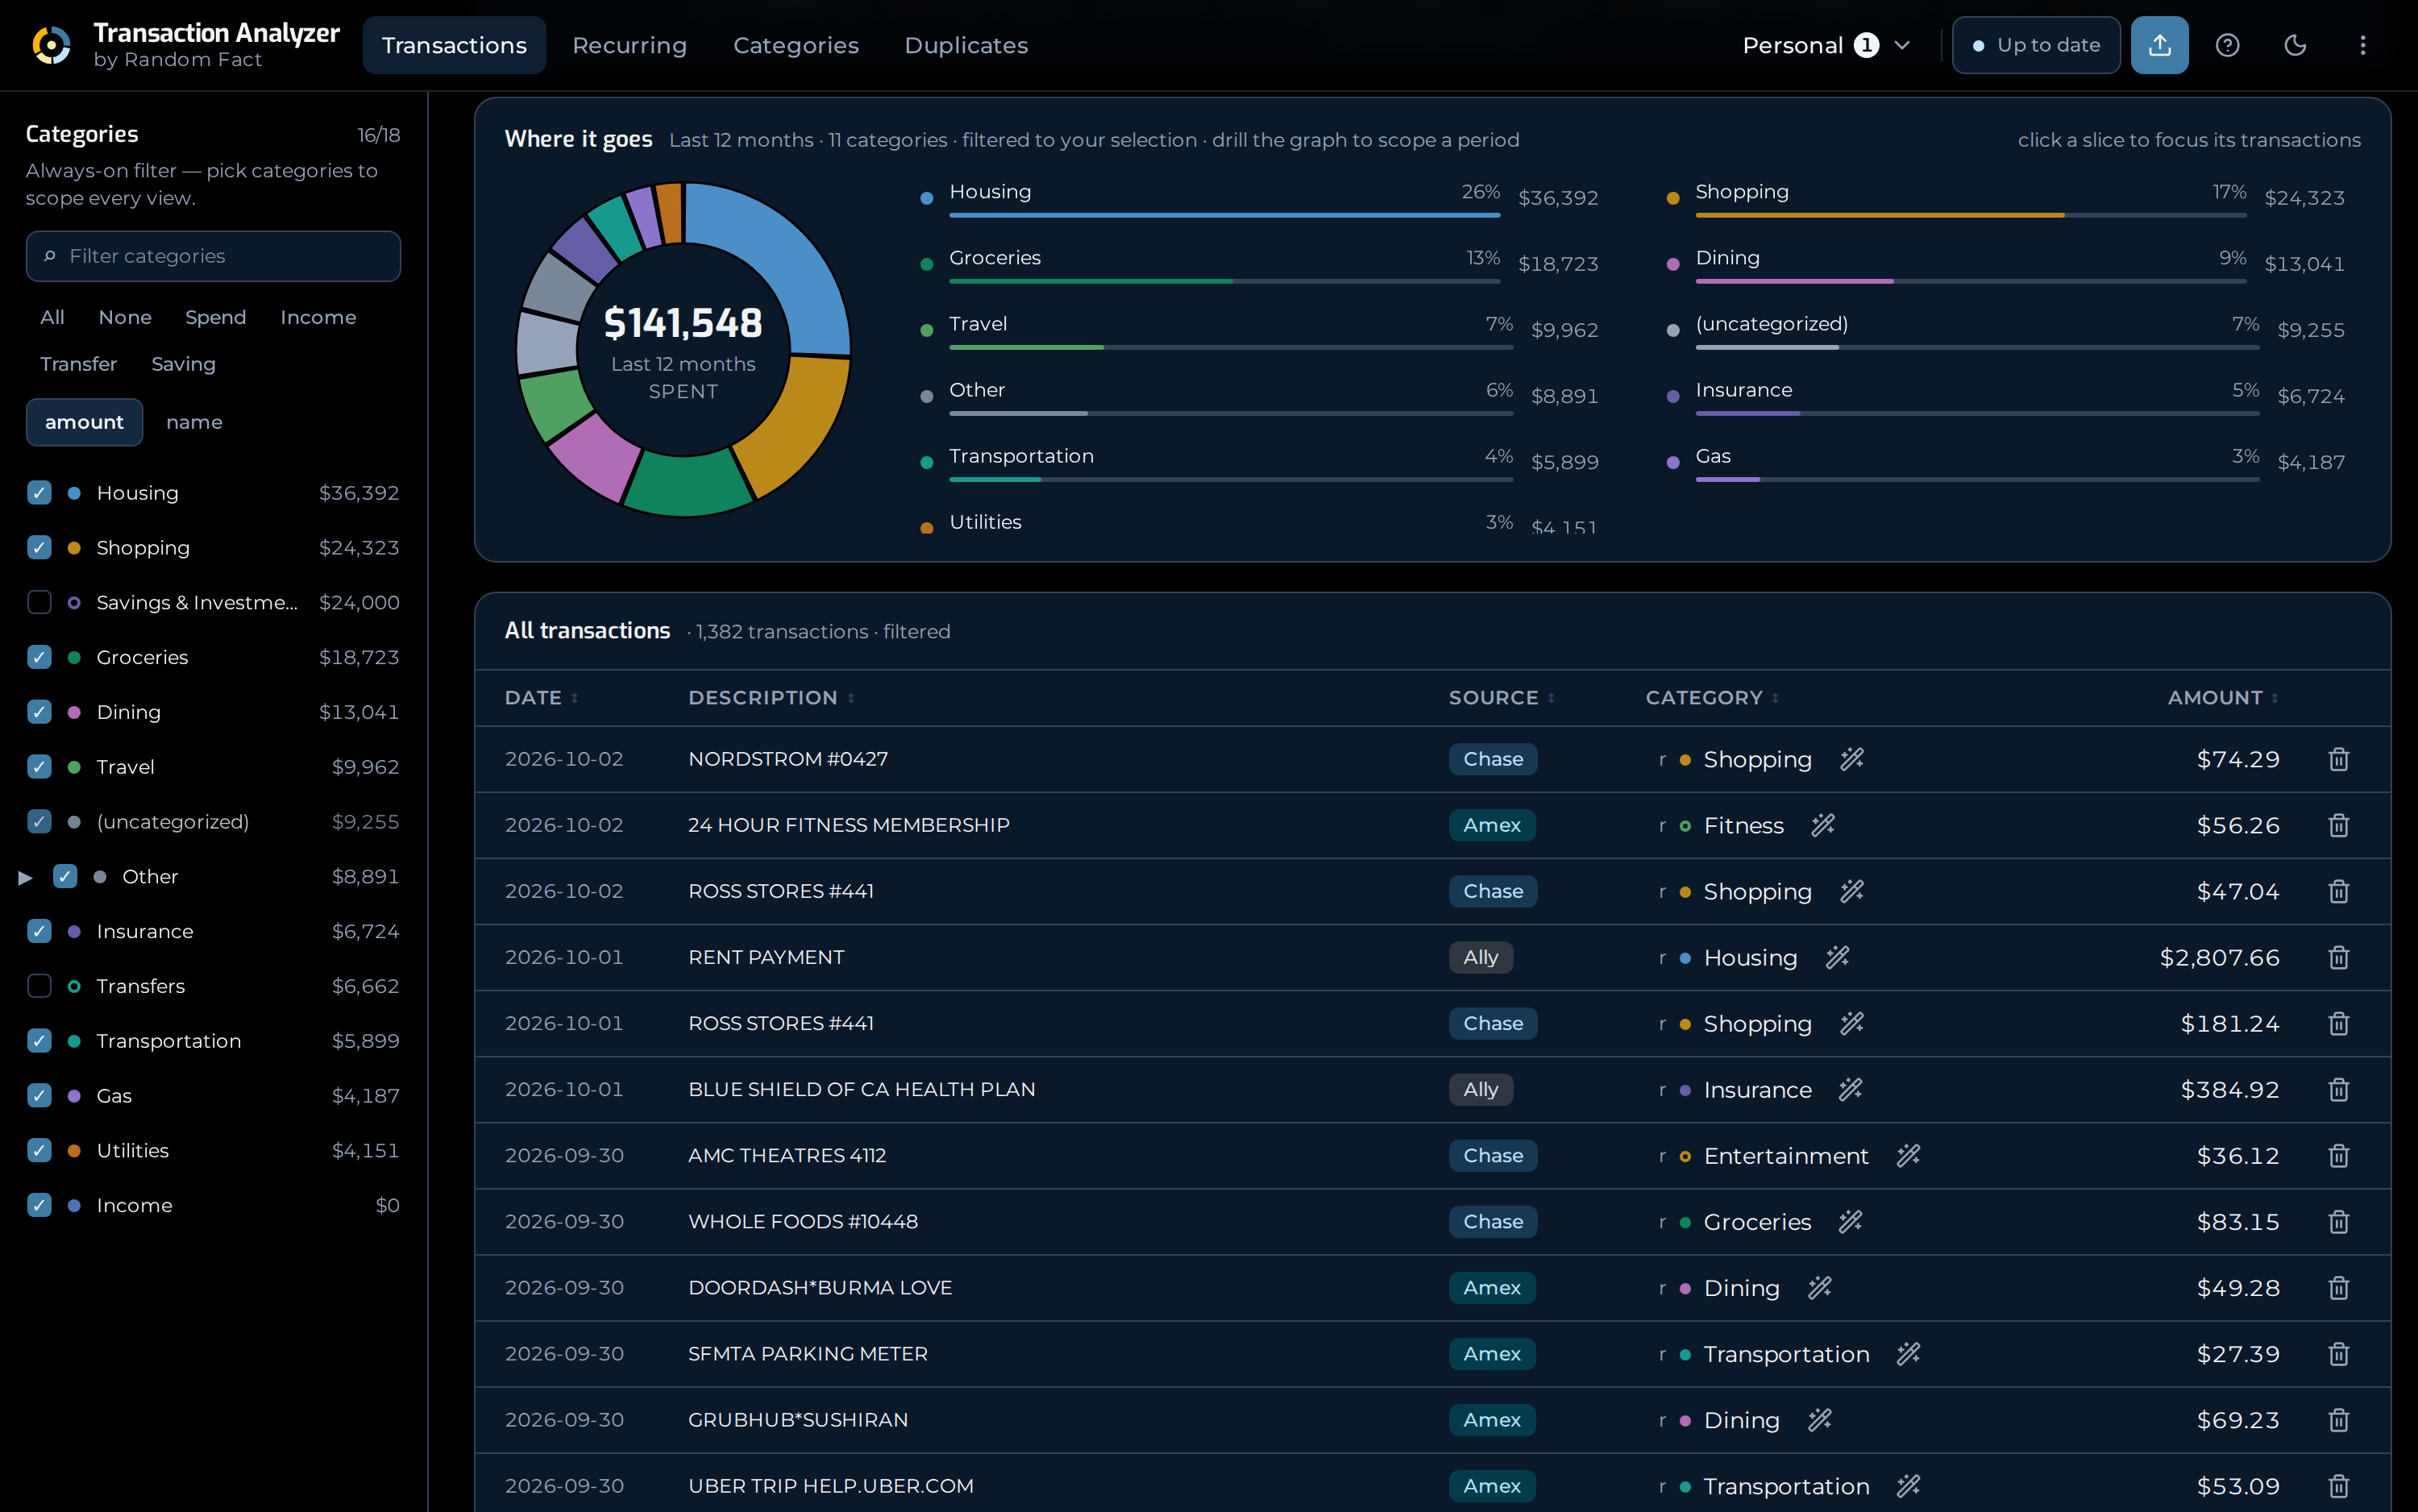Sort transactions by the DATE column
Screen dimensions: 2418x1512
click(x=541, y=697)
